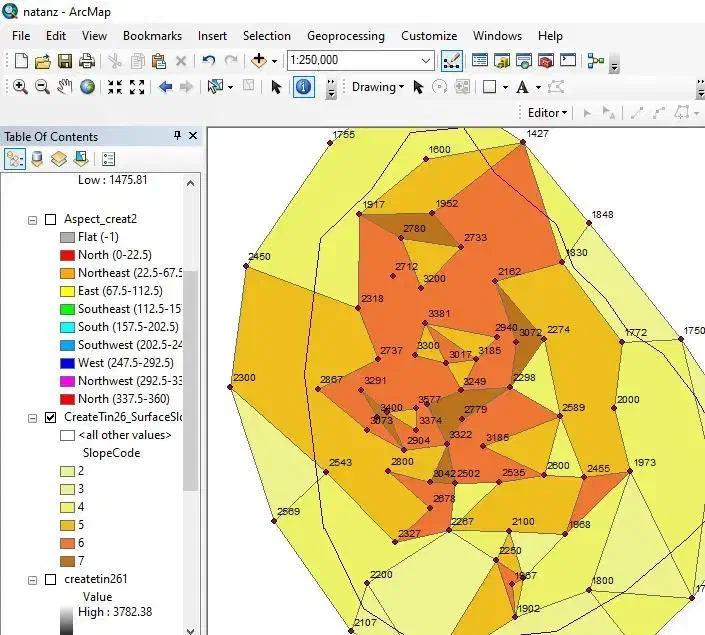705x635 pixels.
Task: Open the Geoprocessing menu
Action: point(345,36)
